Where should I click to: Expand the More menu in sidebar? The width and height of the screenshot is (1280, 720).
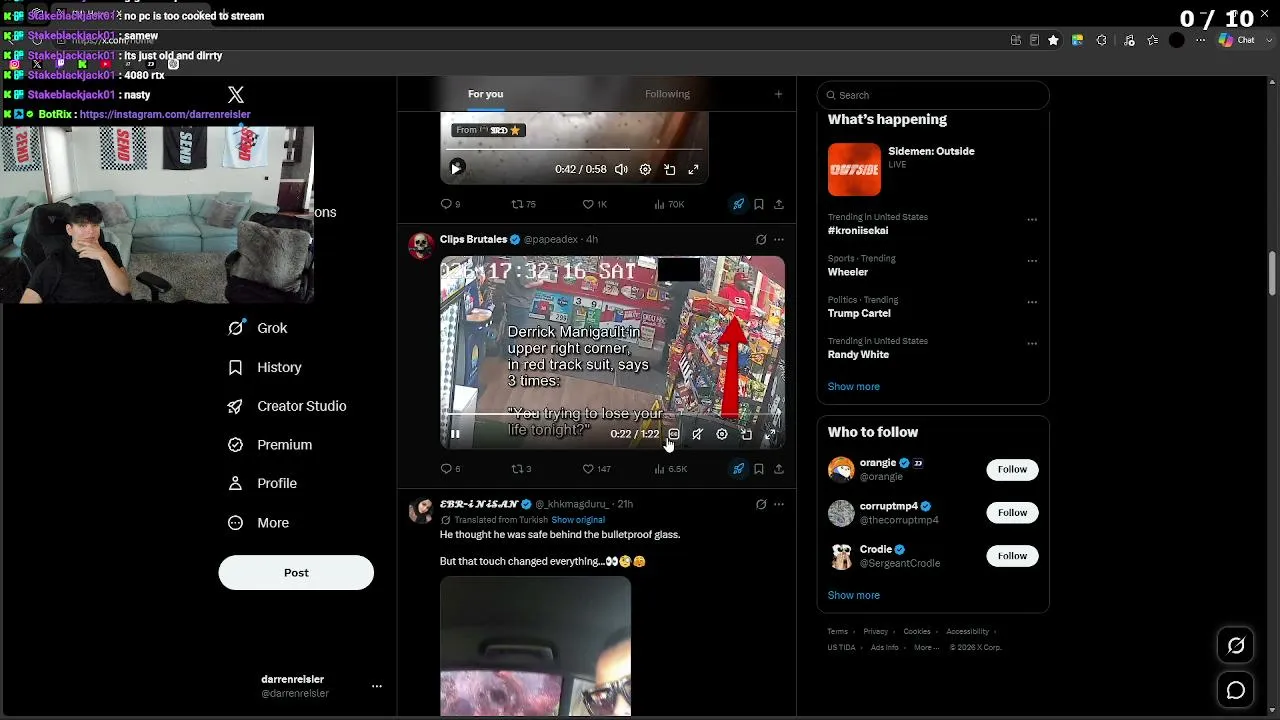(x=258, y=523)
